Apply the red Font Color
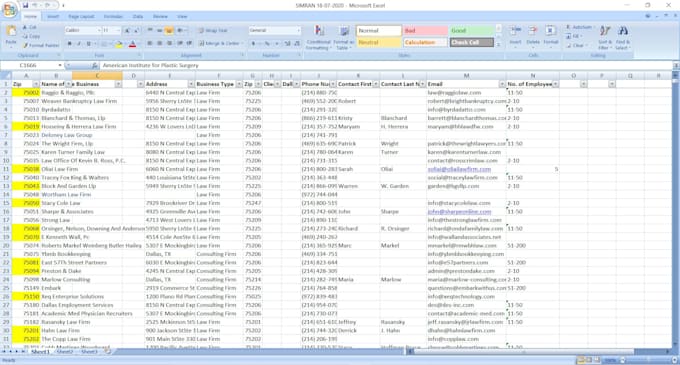680x365 pixels. (133, 44)
